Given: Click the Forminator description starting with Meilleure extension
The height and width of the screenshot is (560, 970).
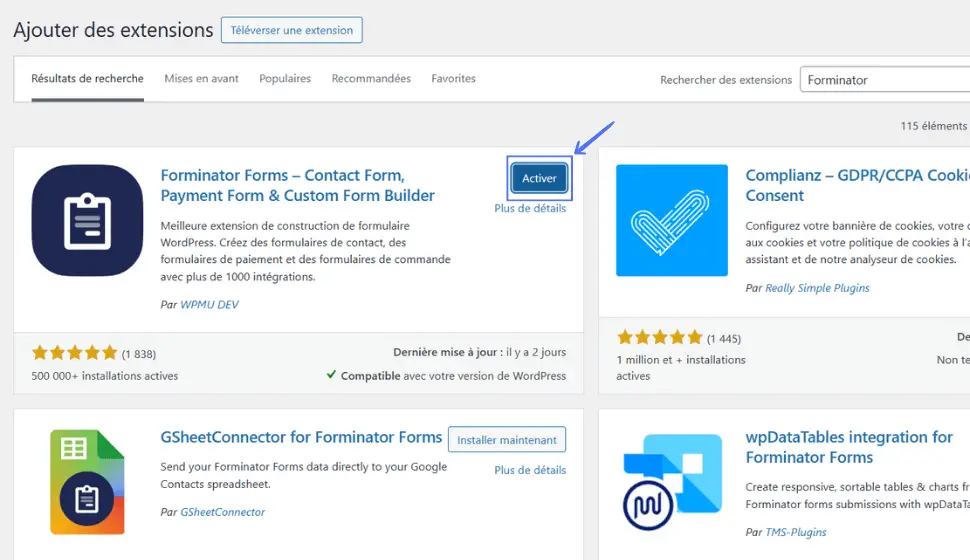Looking at the screenshot, I should click(x=306, y=251).
